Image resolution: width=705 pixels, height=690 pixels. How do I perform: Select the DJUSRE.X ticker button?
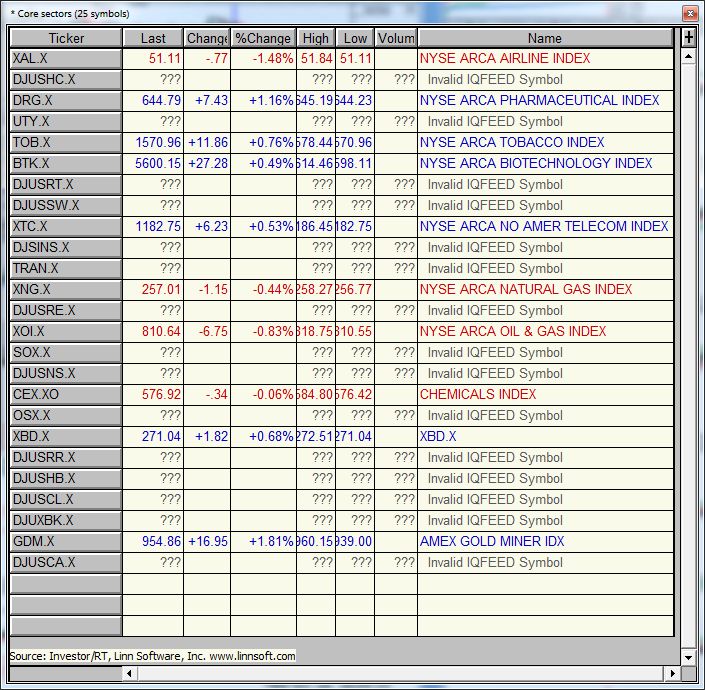click(x=66, y=310)
